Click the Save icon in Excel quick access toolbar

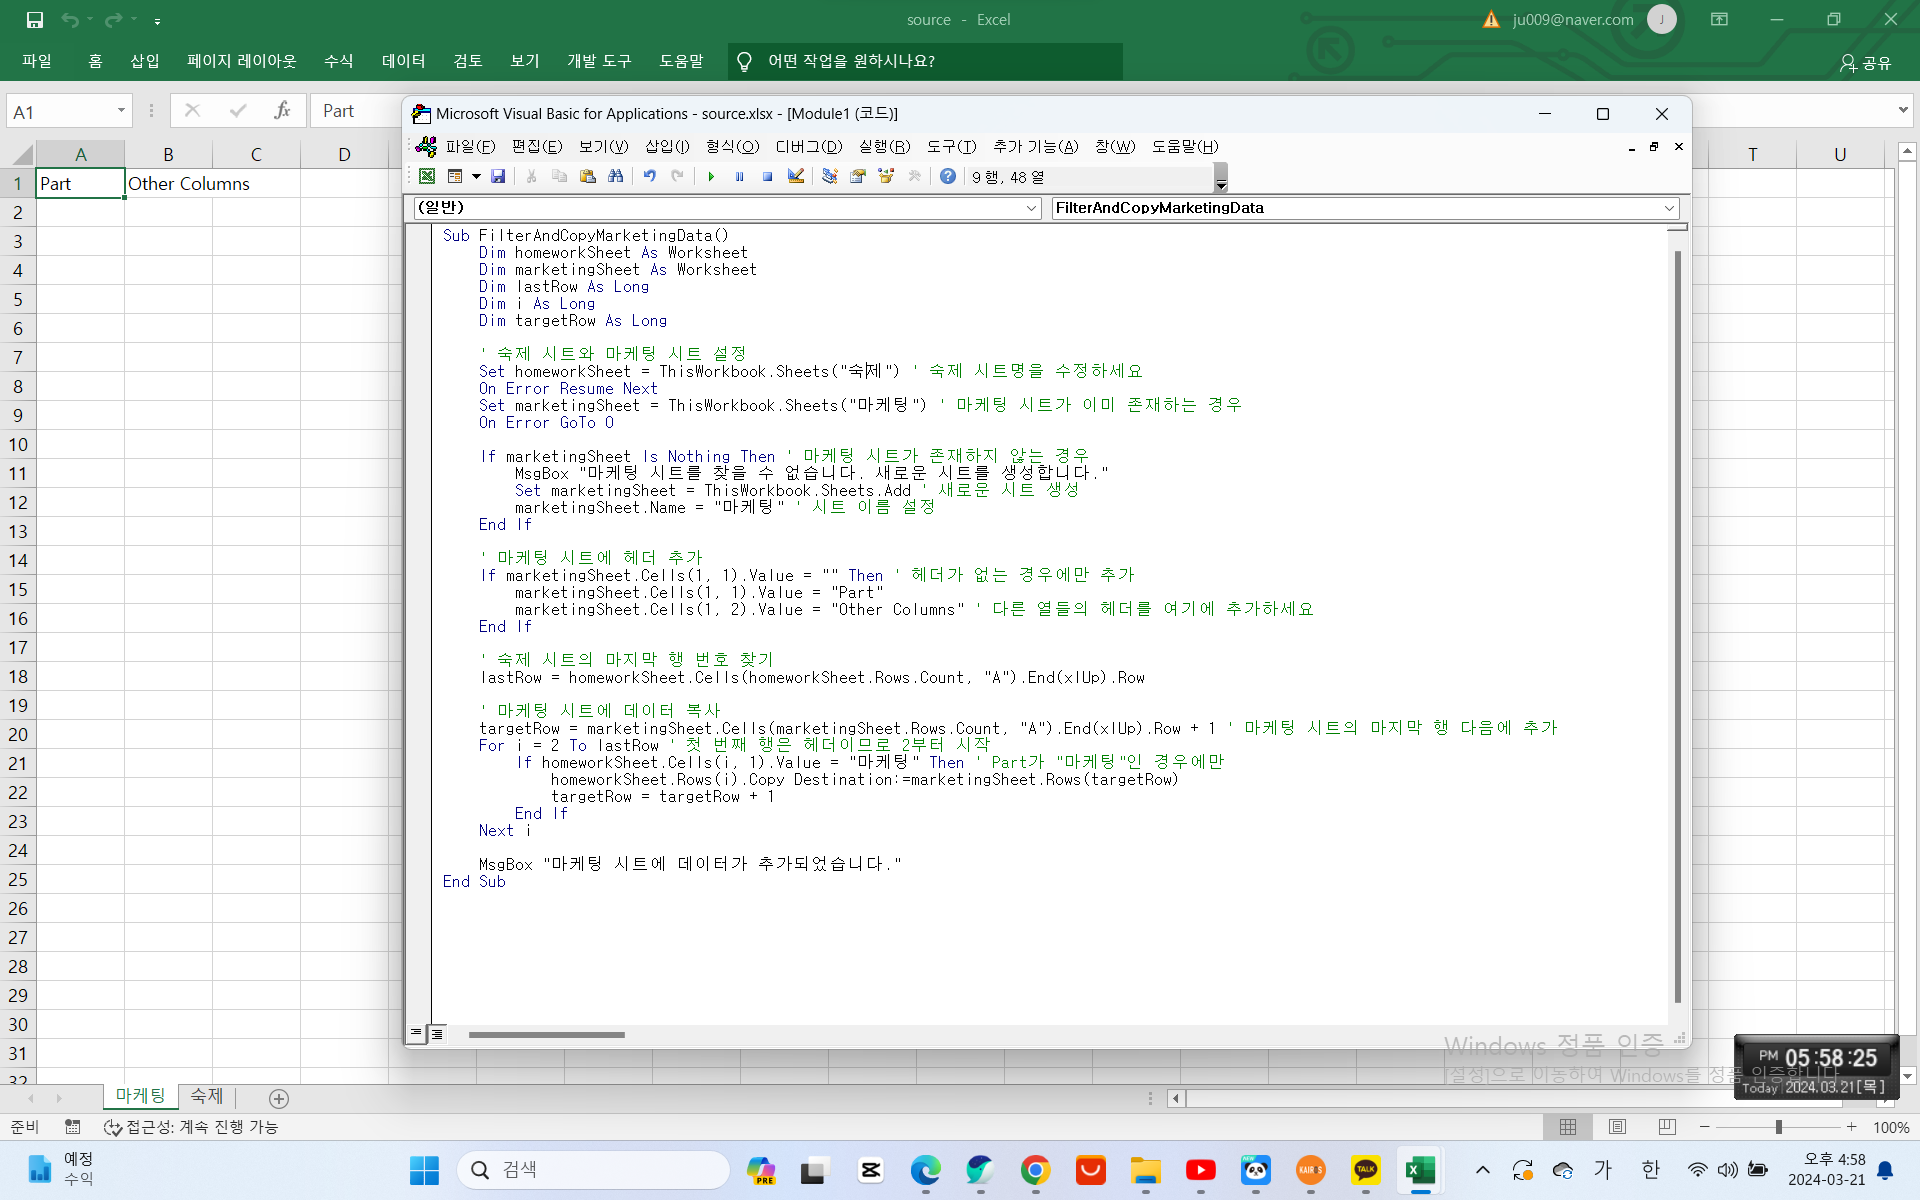tap(35, 20)
